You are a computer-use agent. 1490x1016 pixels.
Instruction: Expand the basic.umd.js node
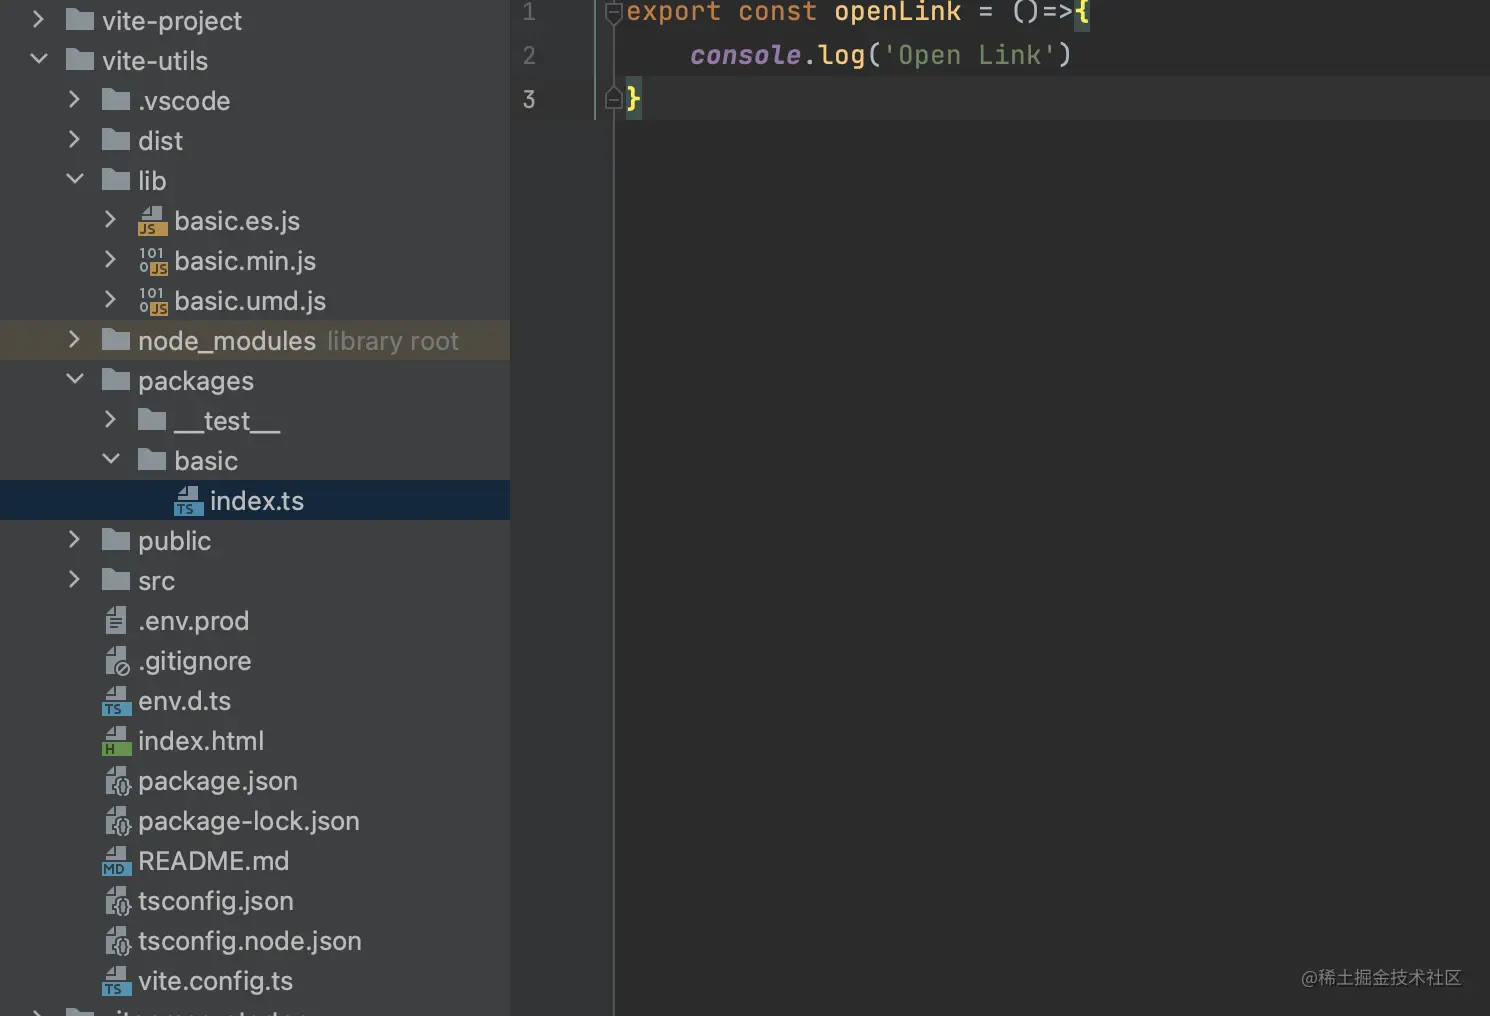click(110, 299)
